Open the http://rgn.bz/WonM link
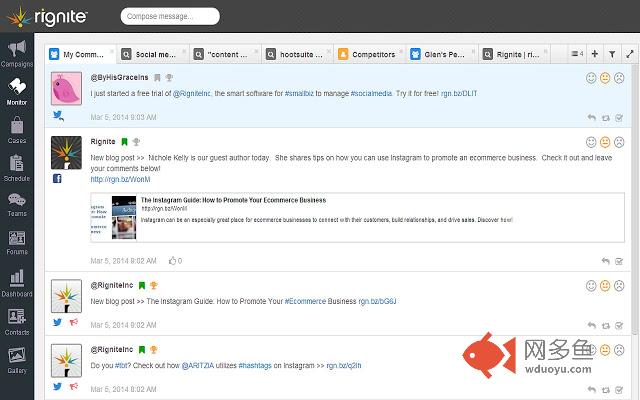 (120, 179)
